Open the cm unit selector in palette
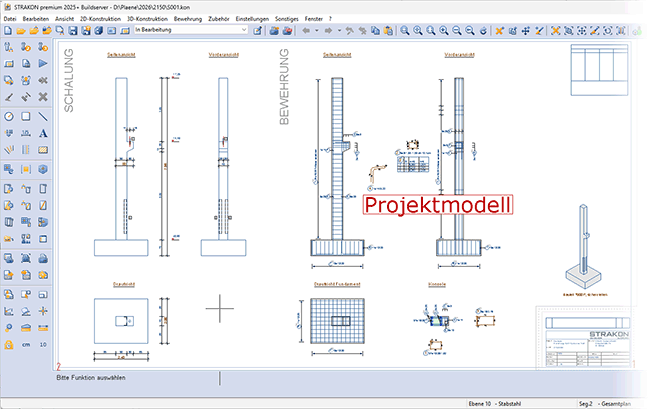Viewport: 650px width, 409px height. pyautogui.click(x=26, y=343)
